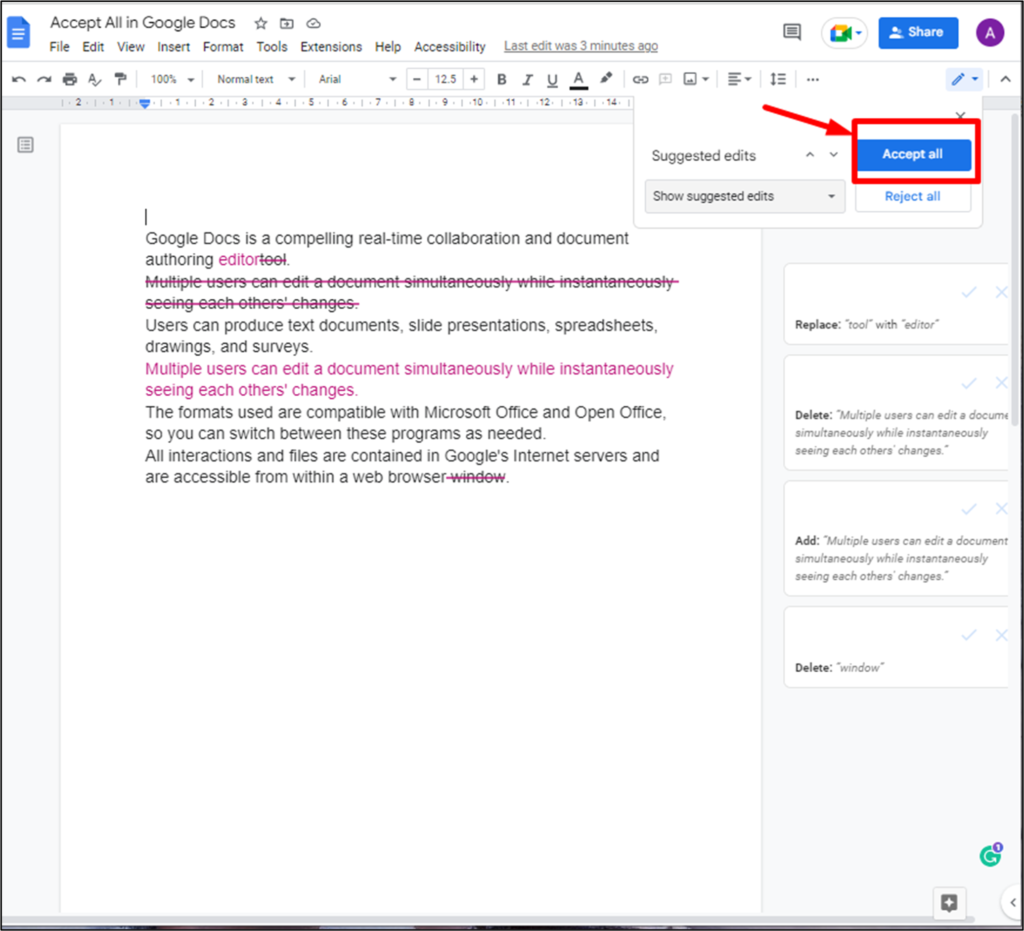Show more toolbar options

tap(812, 80)
